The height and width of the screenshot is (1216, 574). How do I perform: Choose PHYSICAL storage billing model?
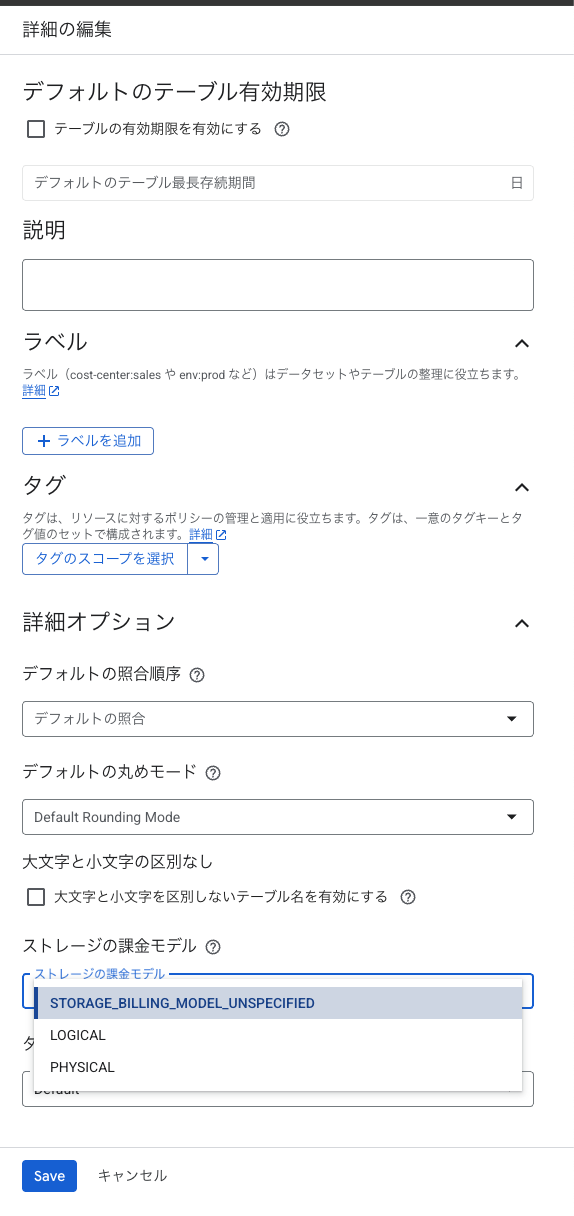(x=278, y=1067)
